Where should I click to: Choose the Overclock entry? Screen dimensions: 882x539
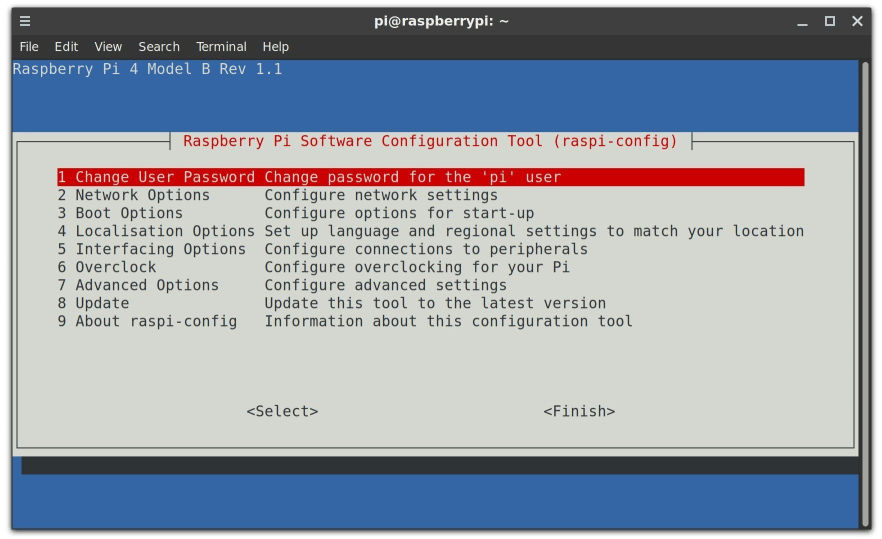pyautogui.click(x=107, y=267)
